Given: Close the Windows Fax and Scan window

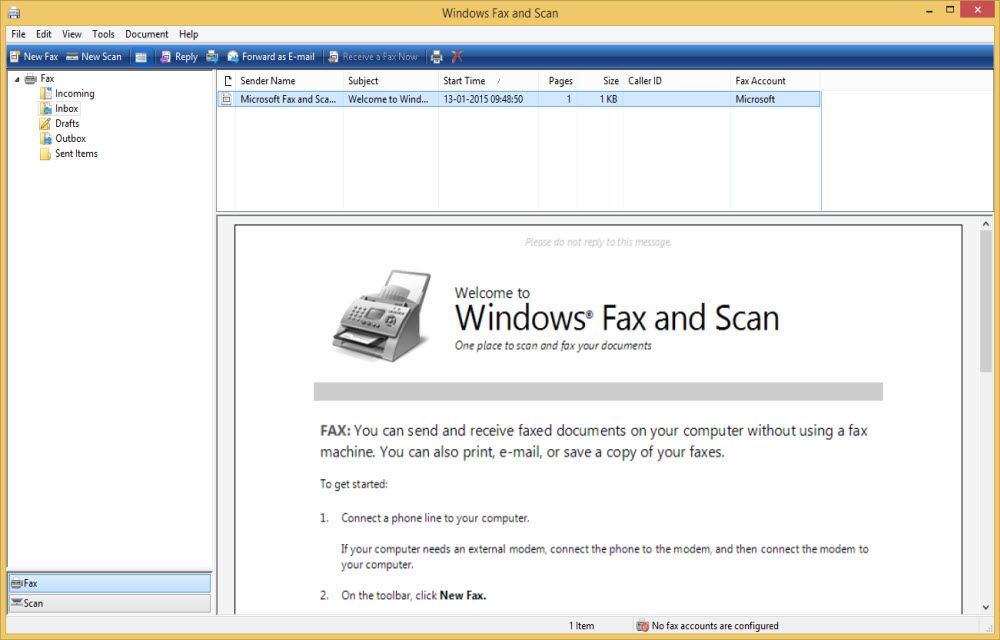Looking at the screenshot, I should [979, 10].
